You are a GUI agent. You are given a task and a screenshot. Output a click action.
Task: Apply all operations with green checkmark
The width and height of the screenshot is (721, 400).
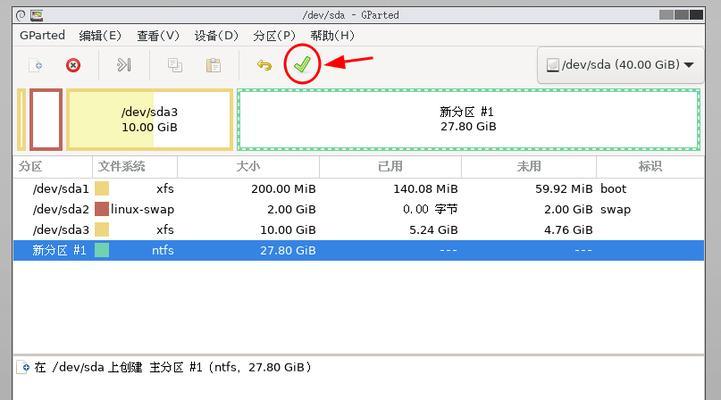click(302, 64)
